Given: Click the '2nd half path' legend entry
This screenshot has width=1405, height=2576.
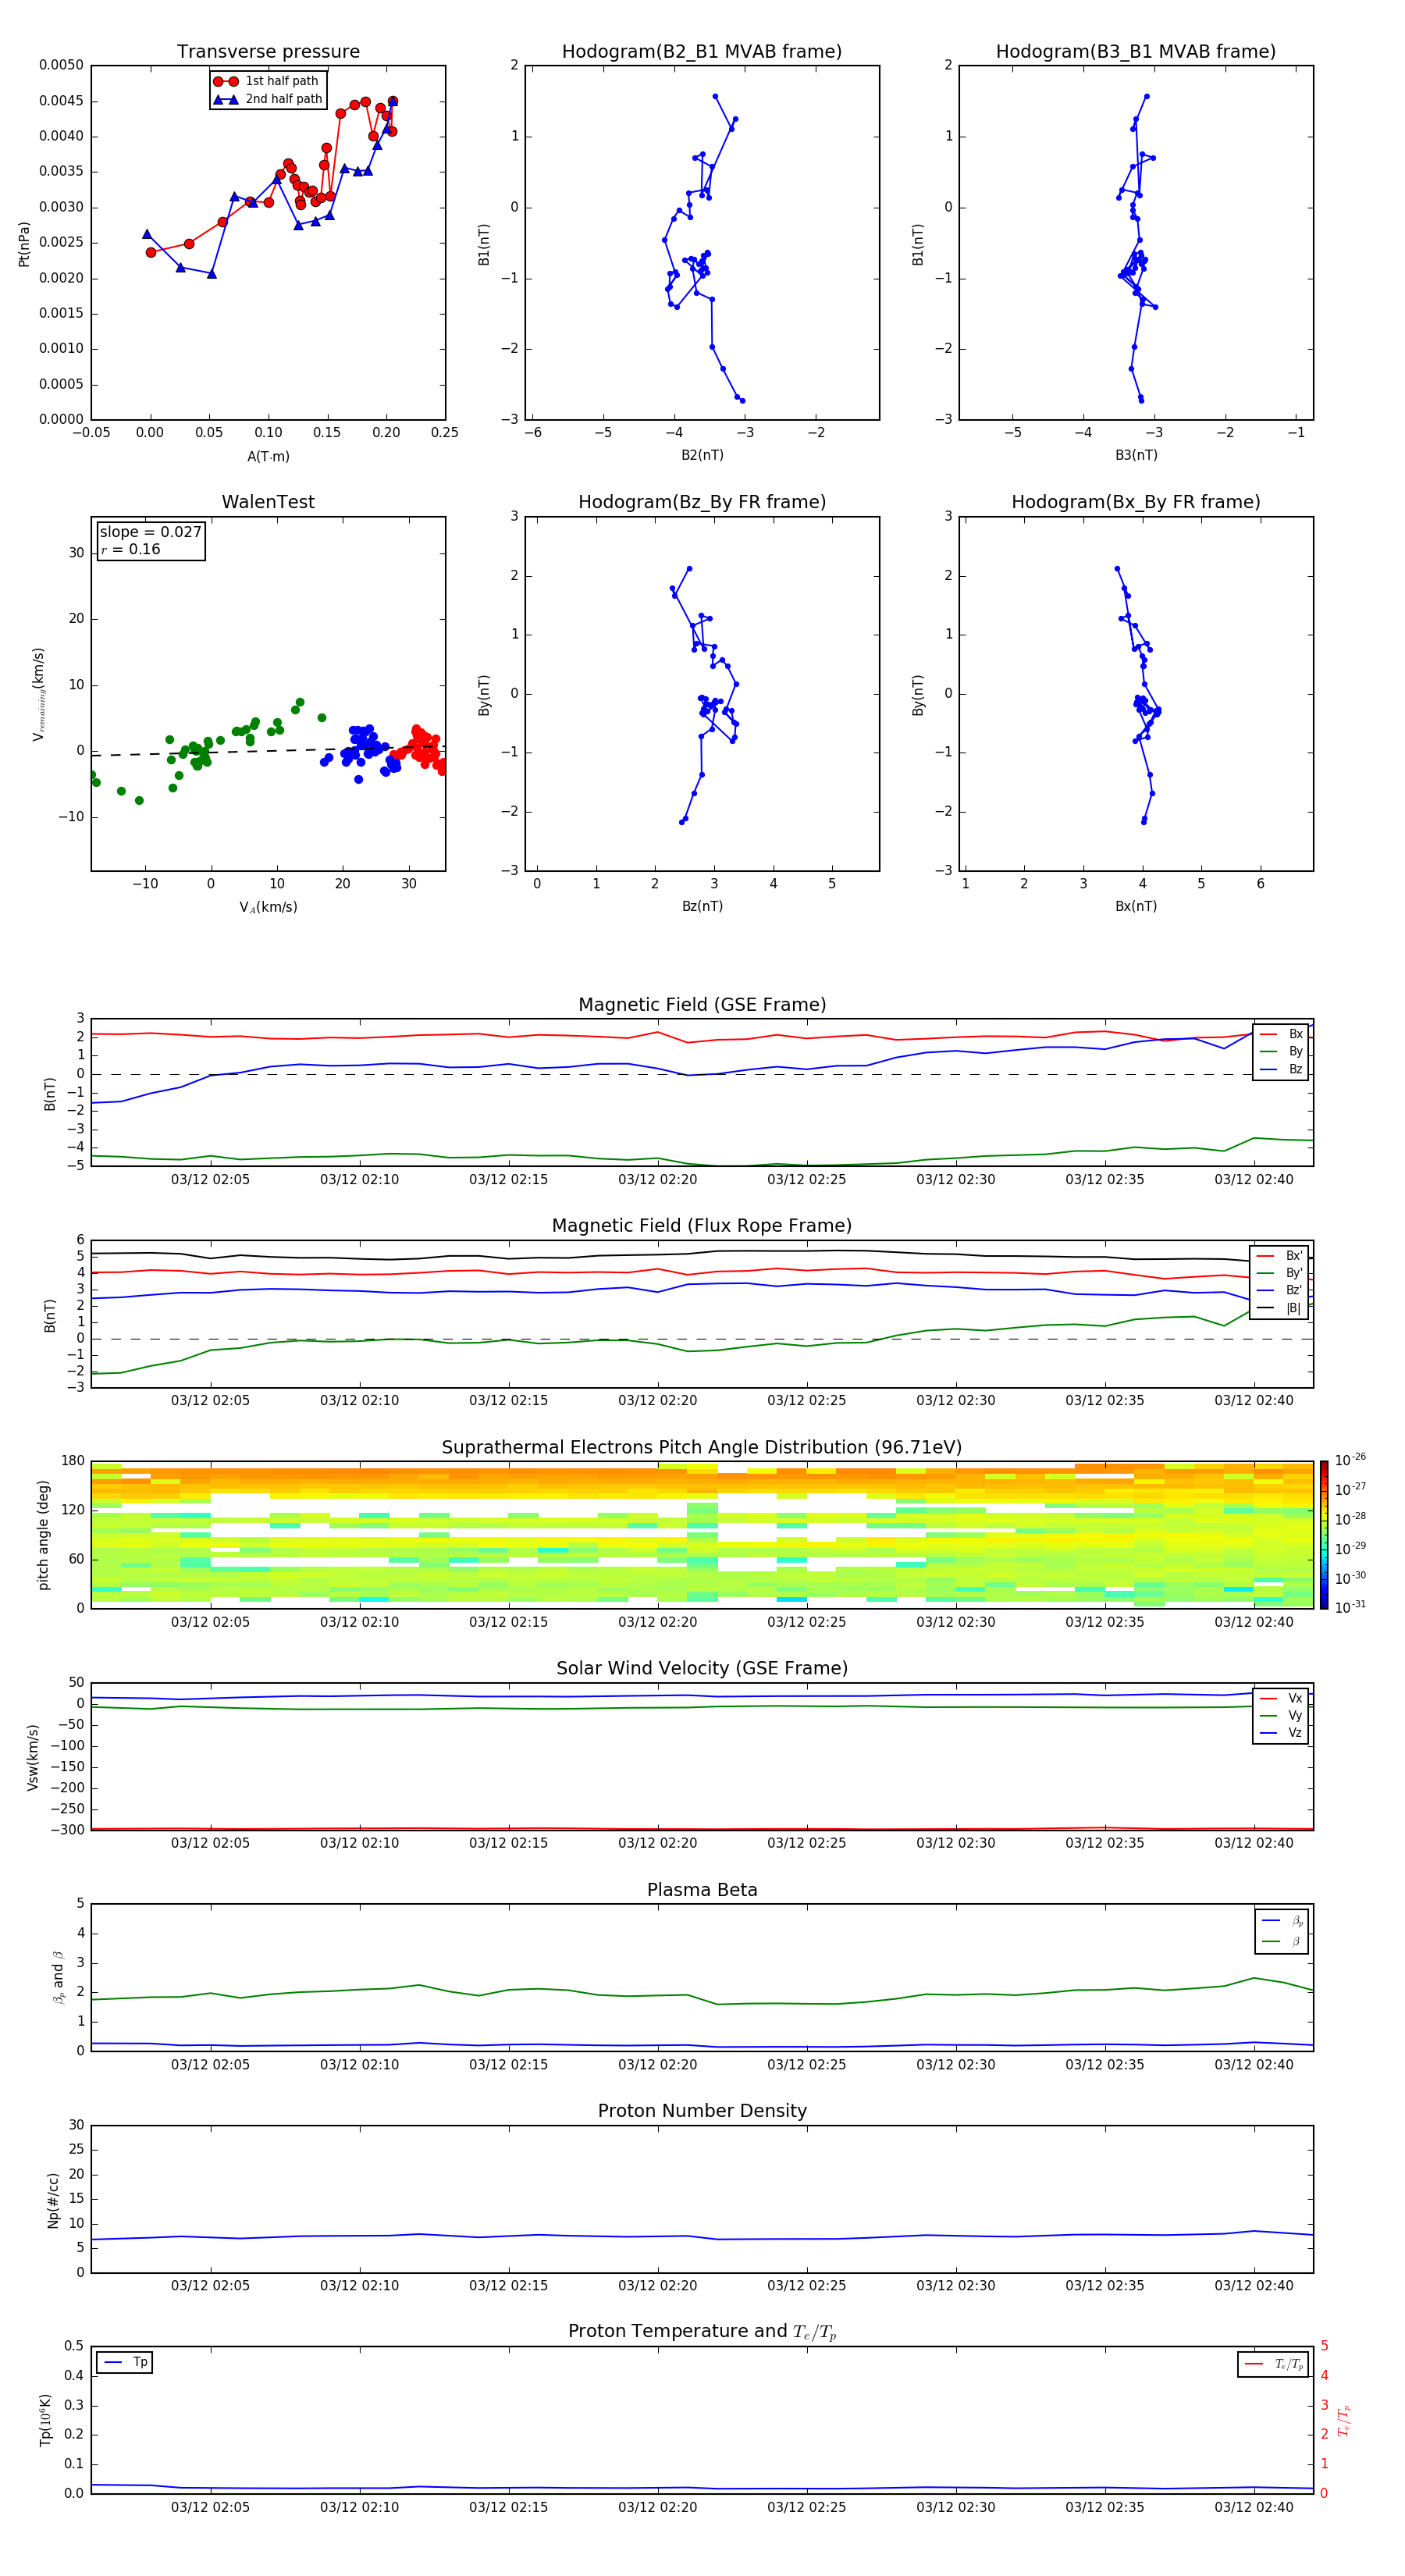Looking at the screenshot, I should pyautogui.click(x=268, y=99).
